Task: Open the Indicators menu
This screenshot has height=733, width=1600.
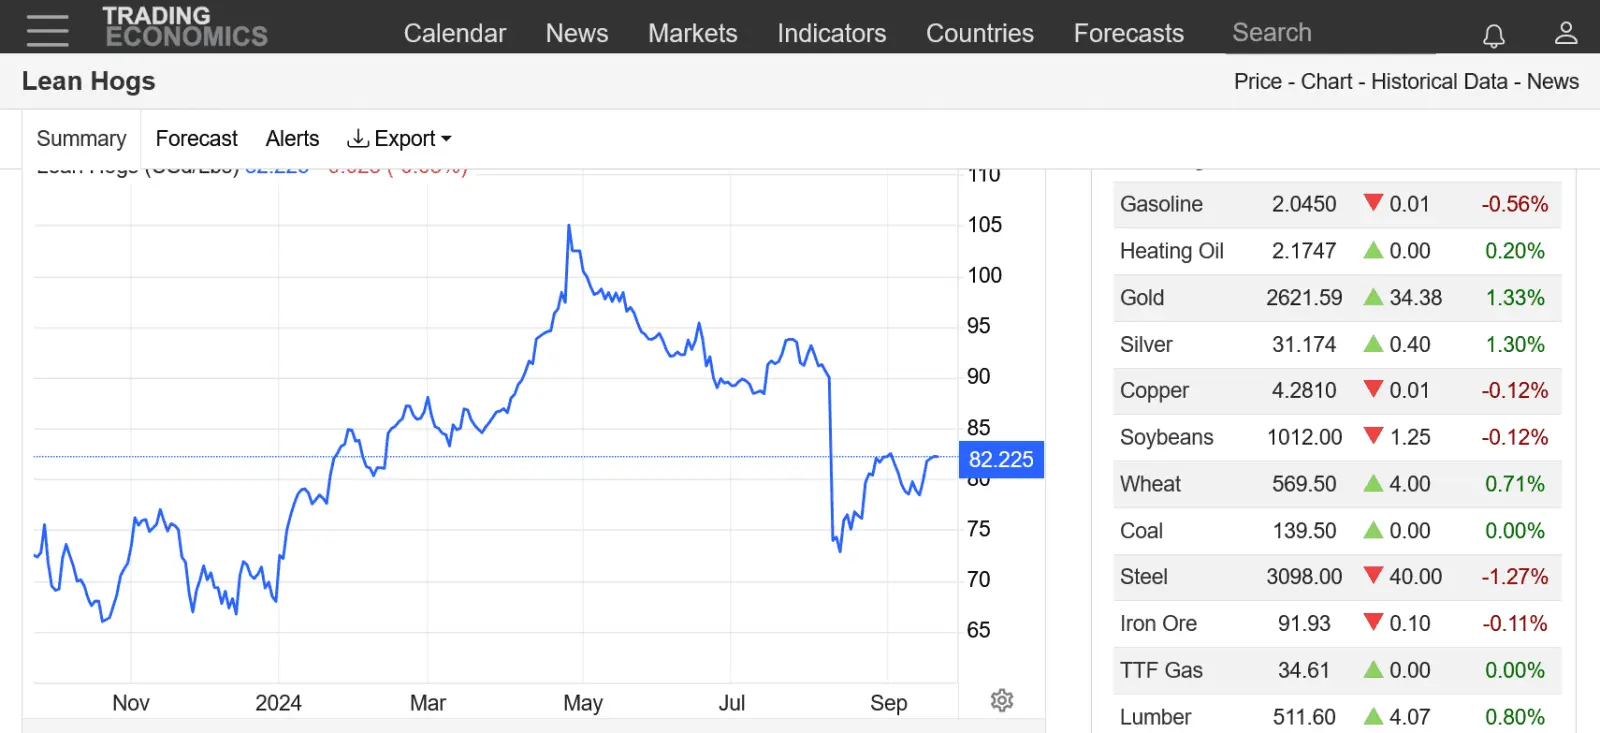Action: coord(831,33)
